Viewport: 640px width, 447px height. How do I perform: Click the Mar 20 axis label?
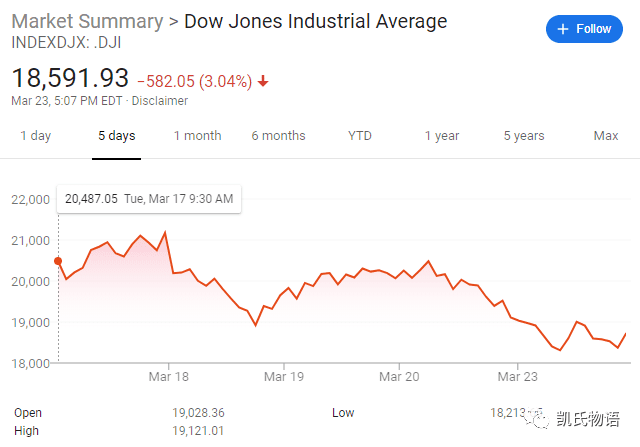coord(399,376)
